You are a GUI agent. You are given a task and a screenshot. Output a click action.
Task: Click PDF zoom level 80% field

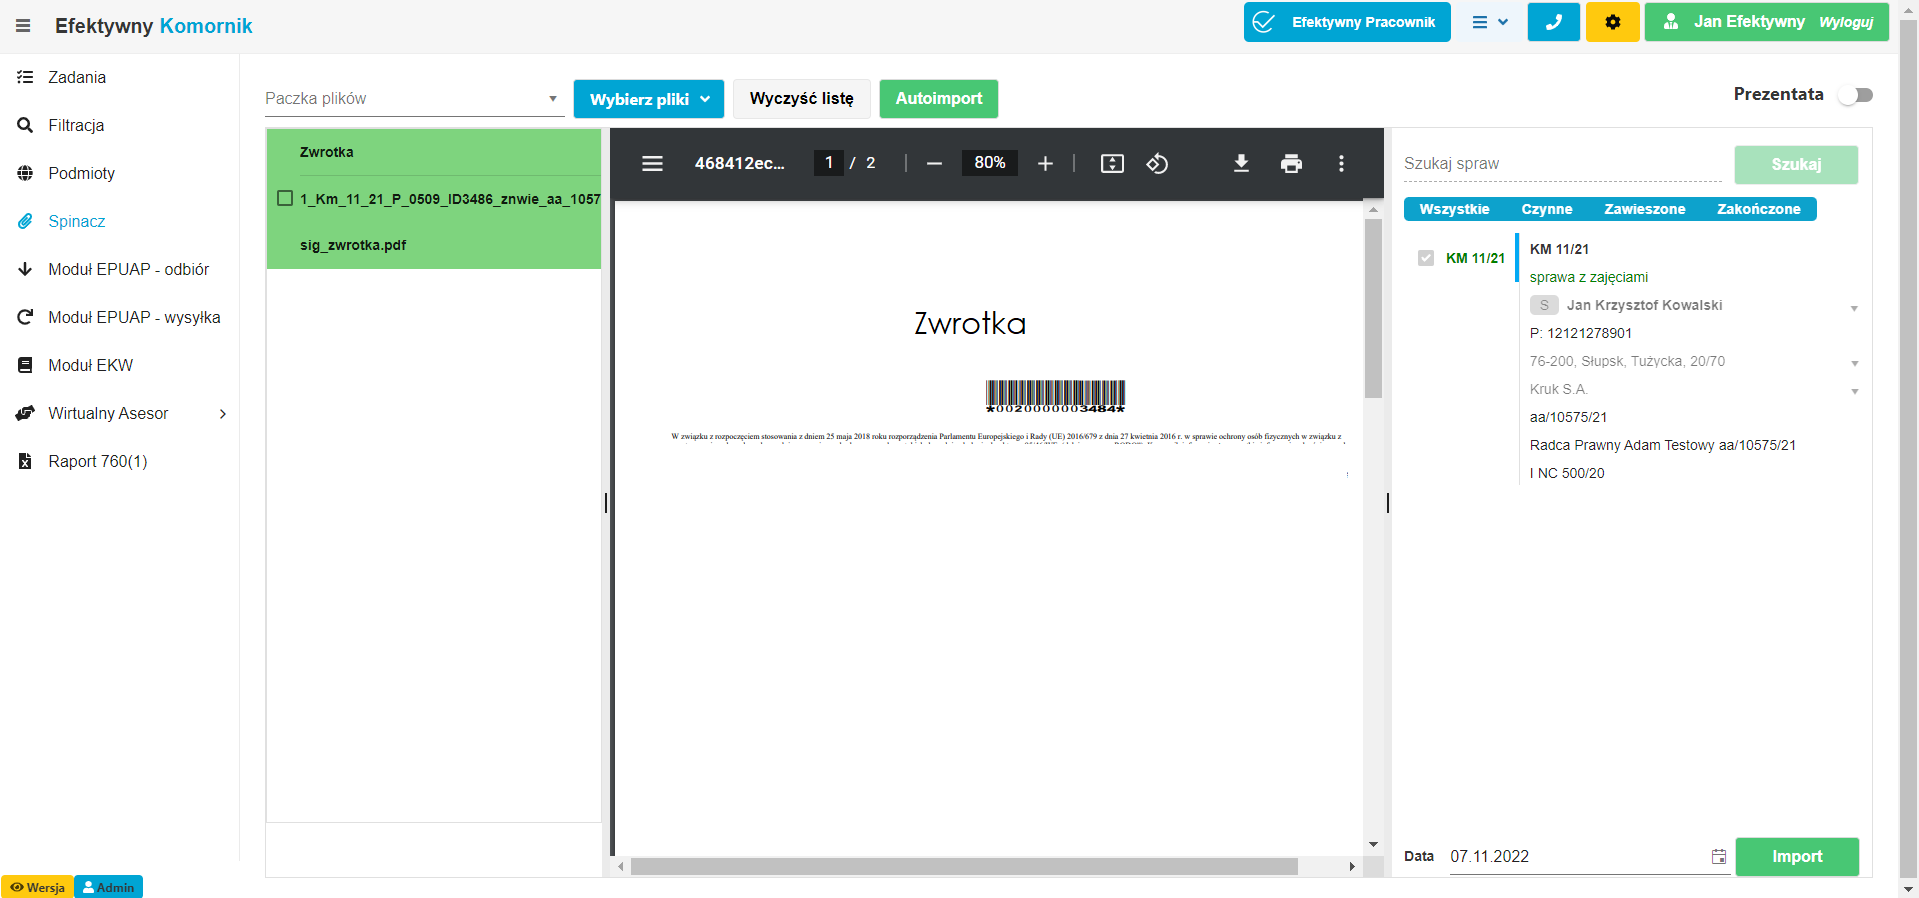point(989,163)
